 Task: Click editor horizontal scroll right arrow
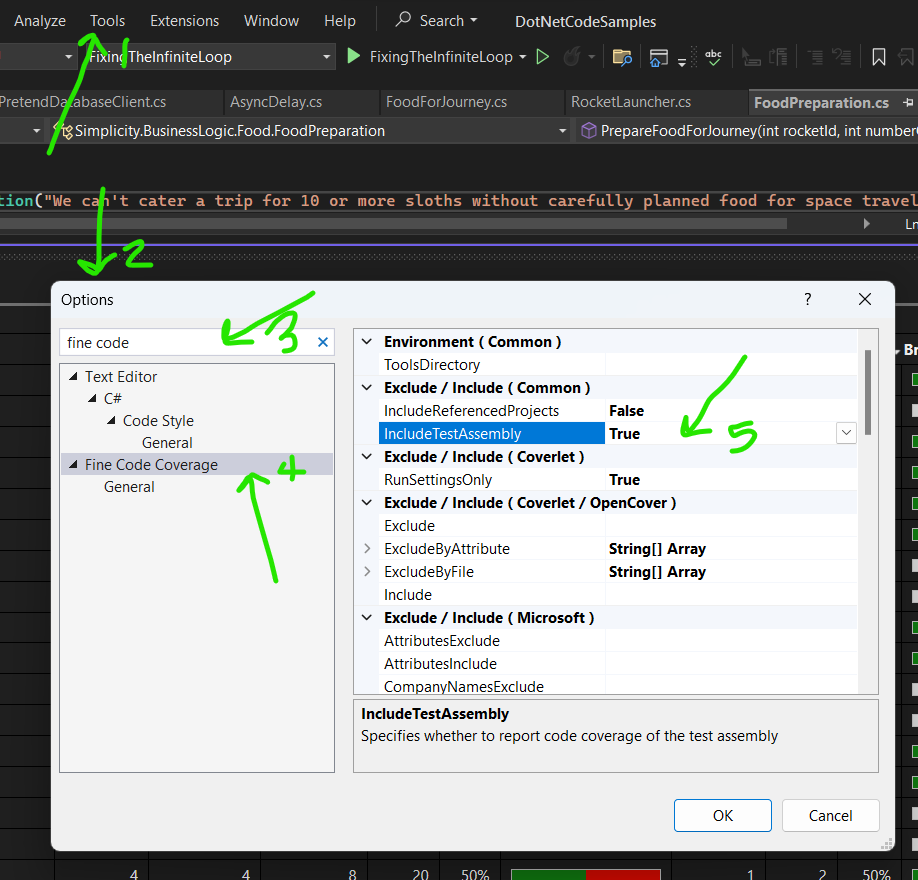[x=866, y=224]
